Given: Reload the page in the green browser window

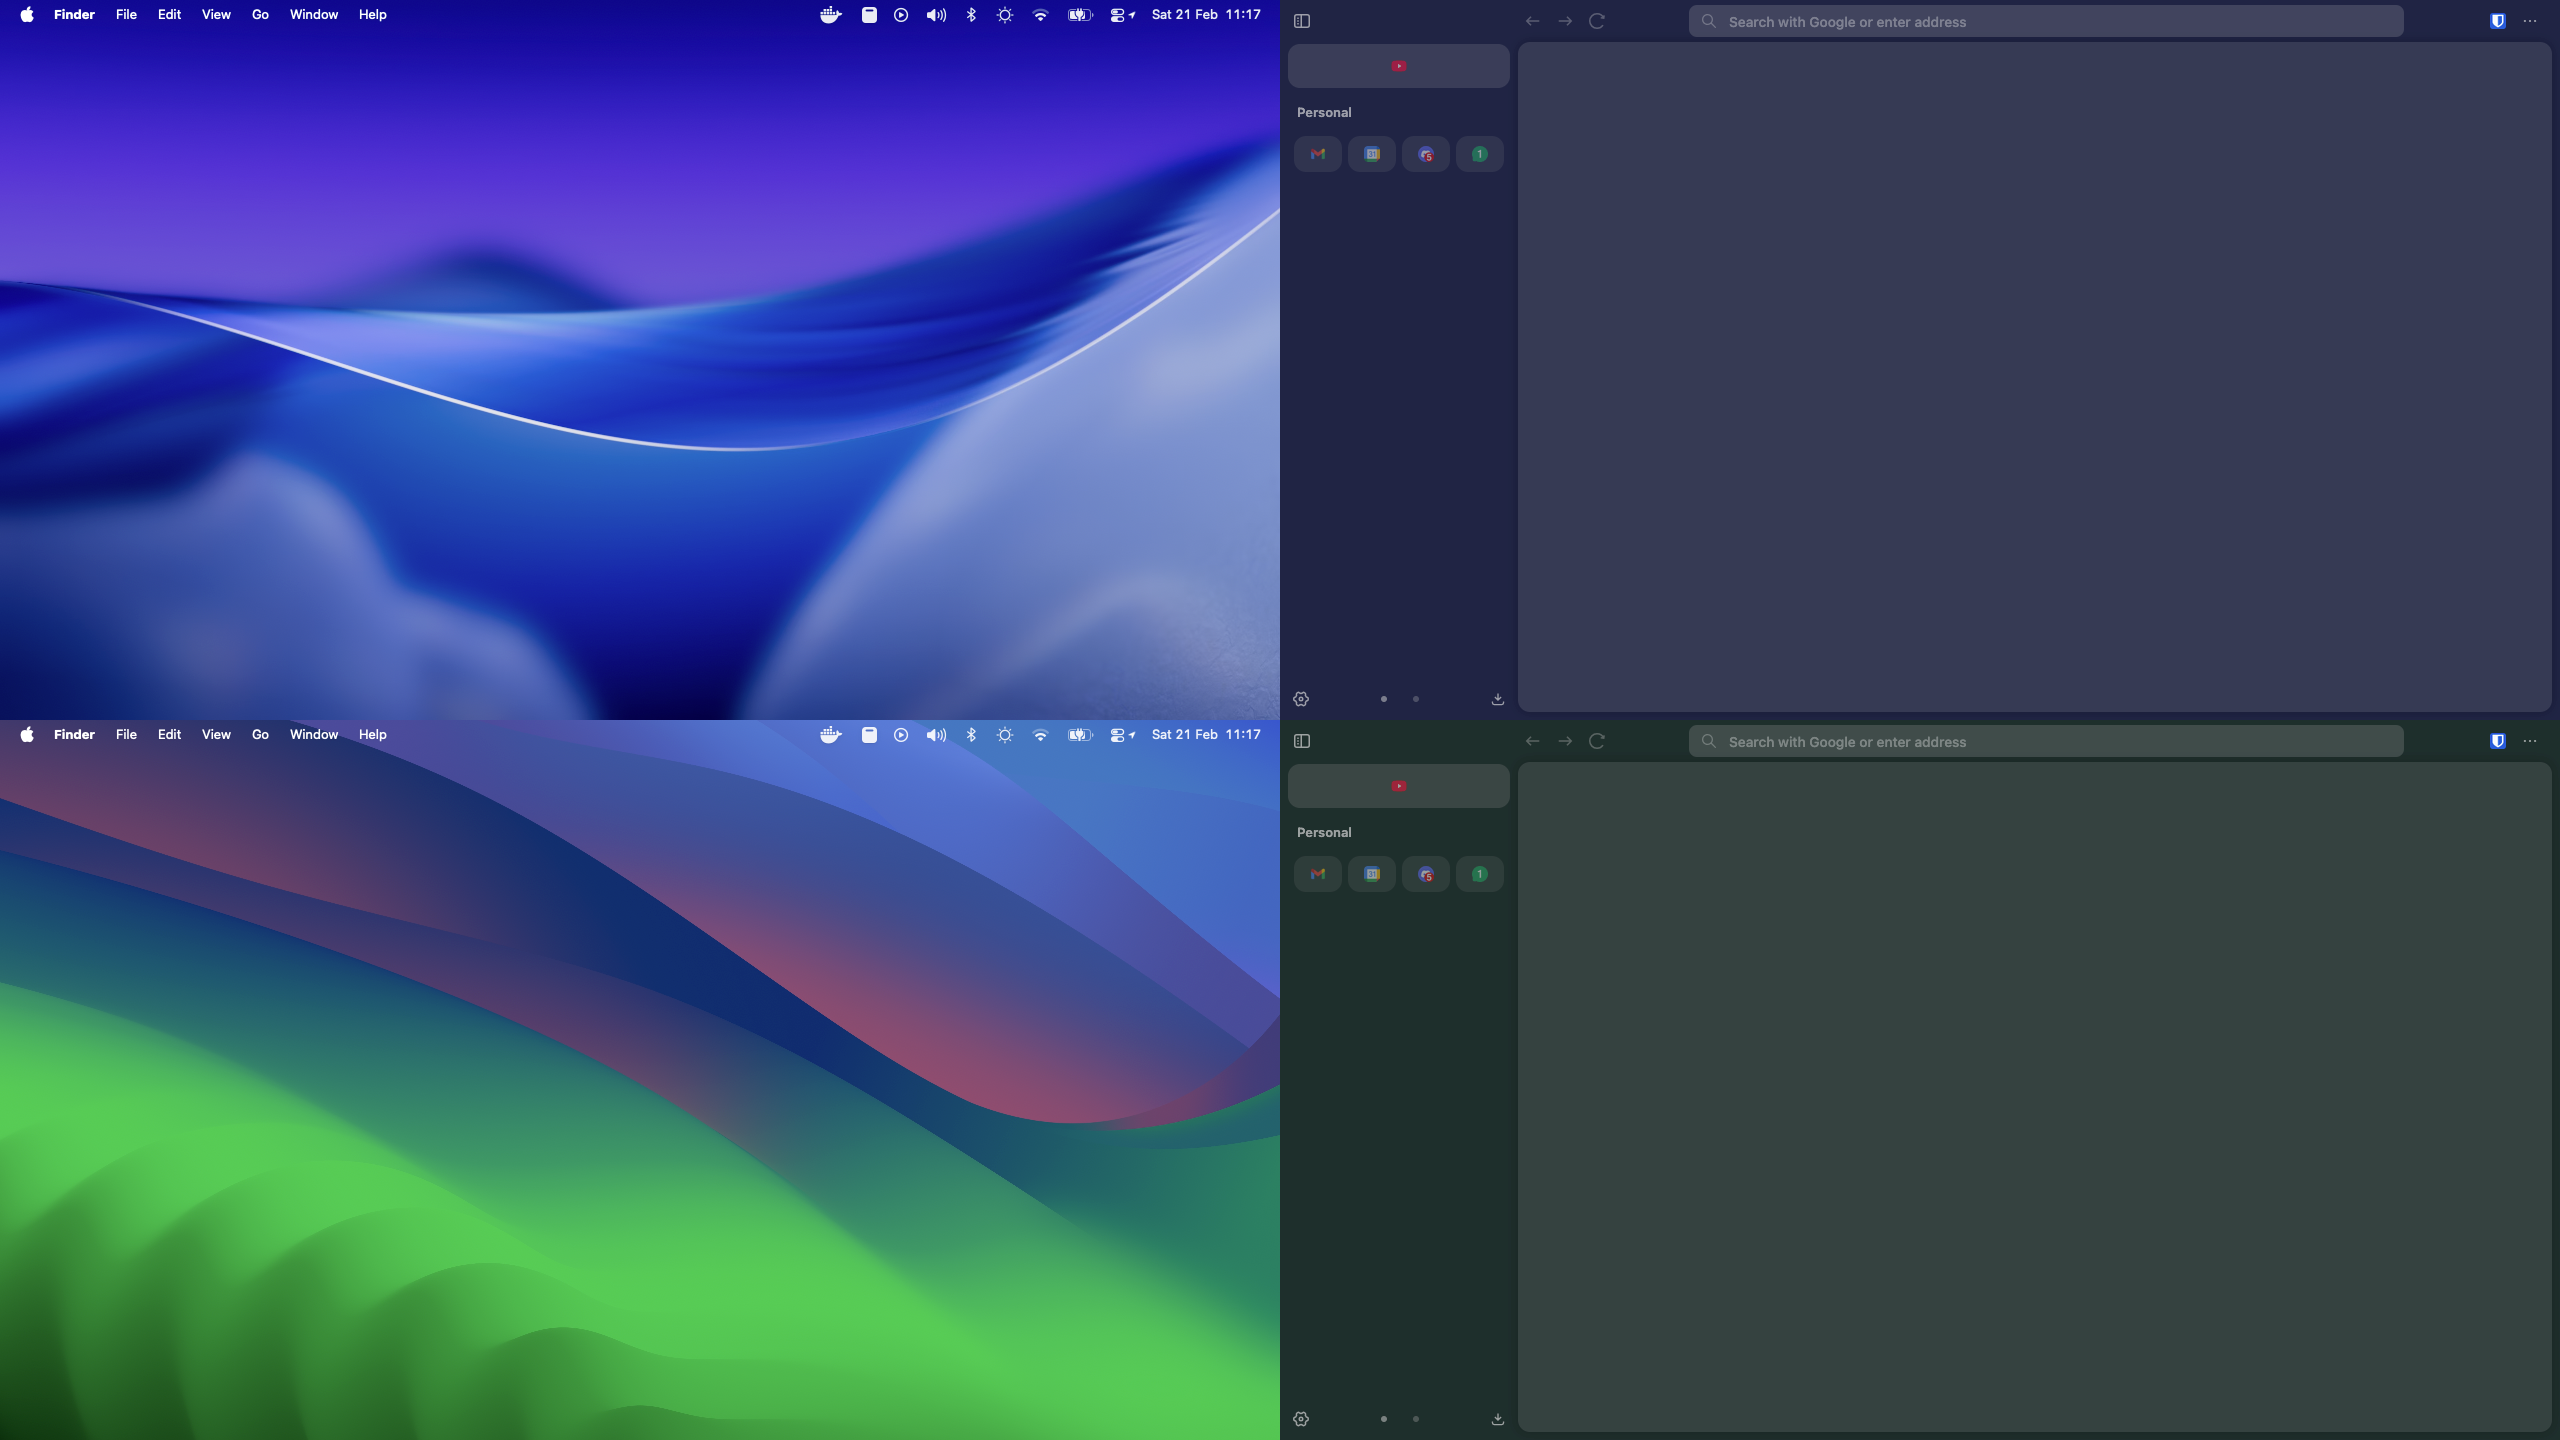Looking at the screenshot, I should pyautogui.click(x=1597, y=741).
